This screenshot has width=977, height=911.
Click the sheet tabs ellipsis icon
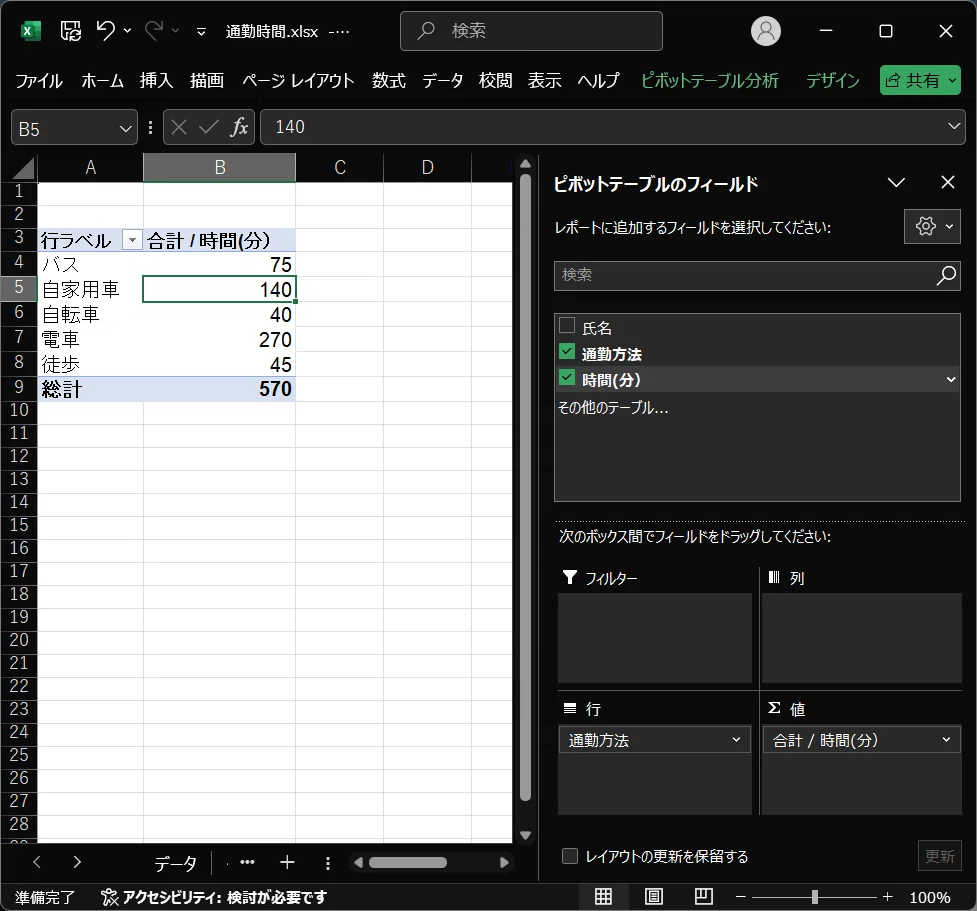(247, 862)
